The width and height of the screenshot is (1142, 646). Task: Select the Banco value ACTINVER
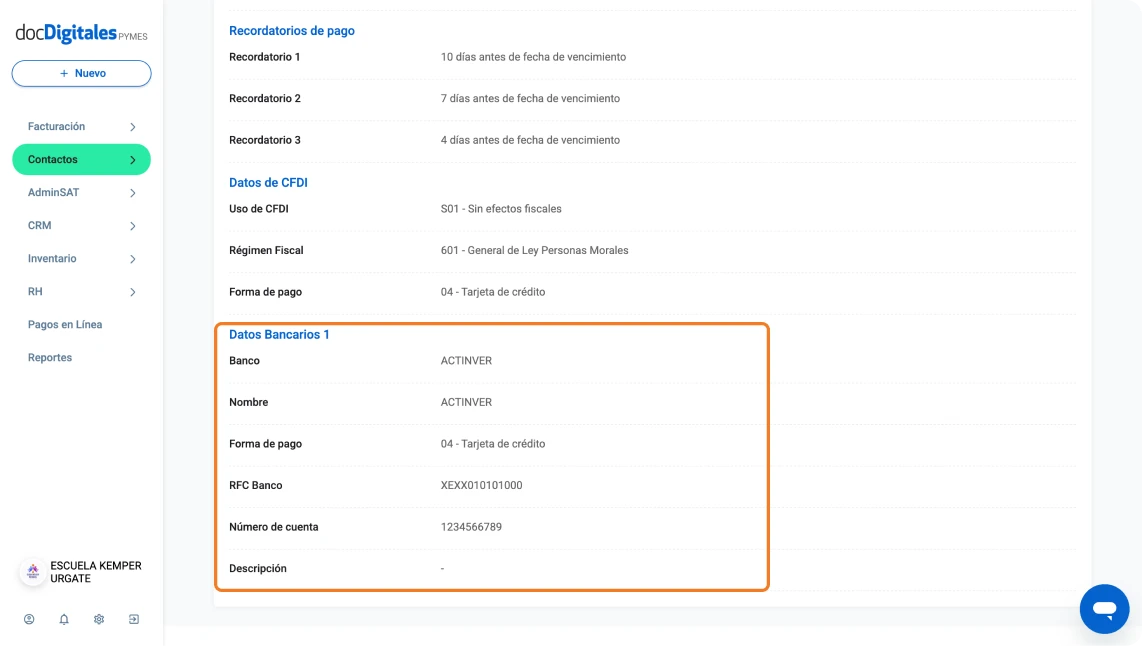466,361
